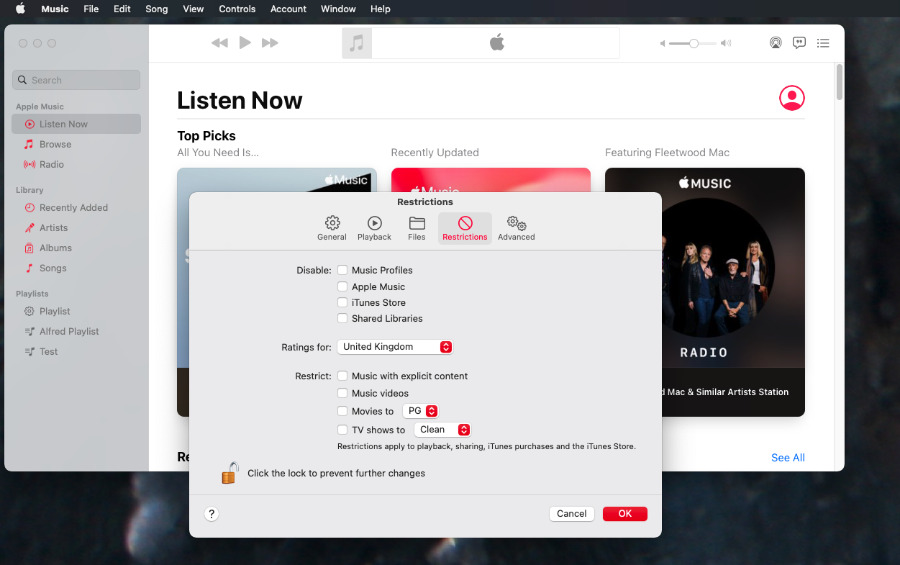Open the help question mark button

(x=211, y=514)
